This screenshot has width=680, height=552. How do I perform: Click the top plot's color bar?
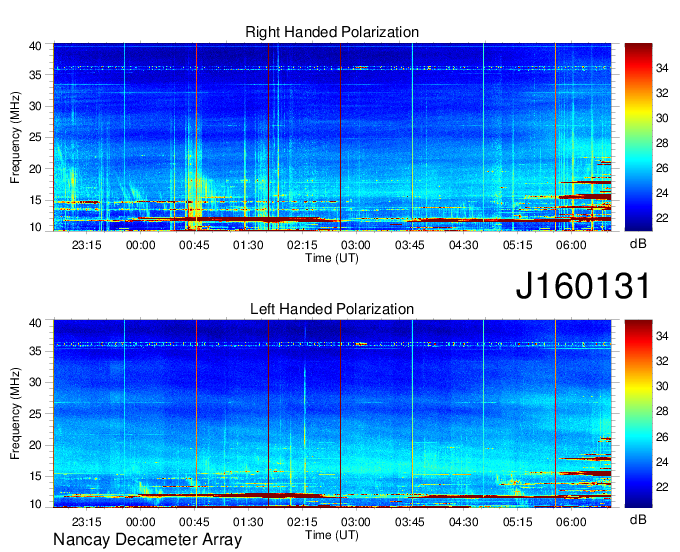638,137
